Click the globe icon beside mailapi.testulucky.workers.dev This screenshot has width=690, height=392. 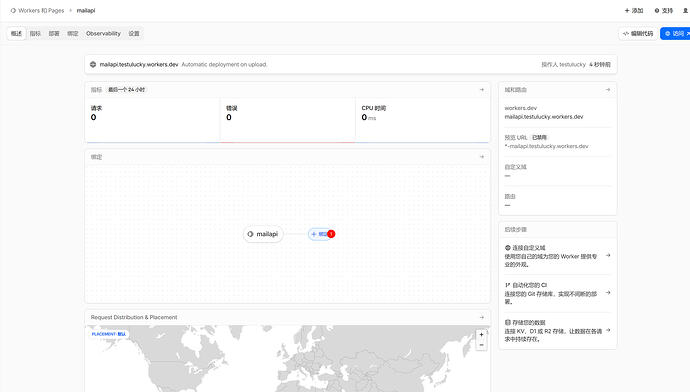(93, 64)
